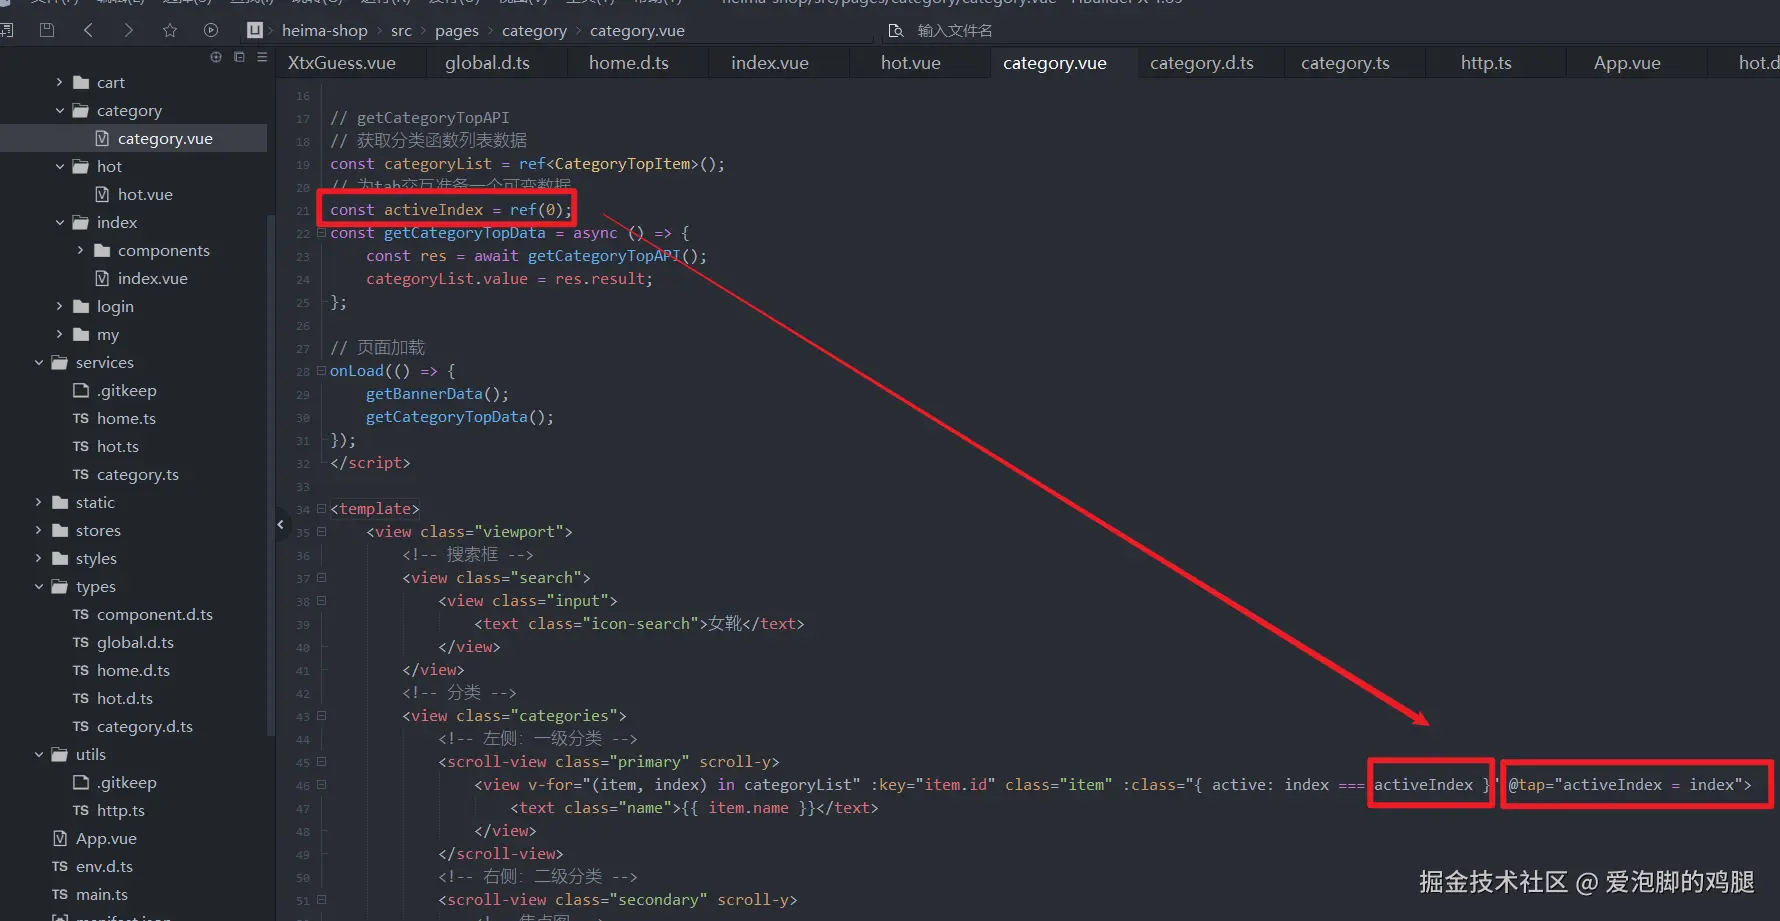Click the star bookmark icon
Image resolution: width=1780 pixels, height=921 pixels.
[x=170, y=30]
